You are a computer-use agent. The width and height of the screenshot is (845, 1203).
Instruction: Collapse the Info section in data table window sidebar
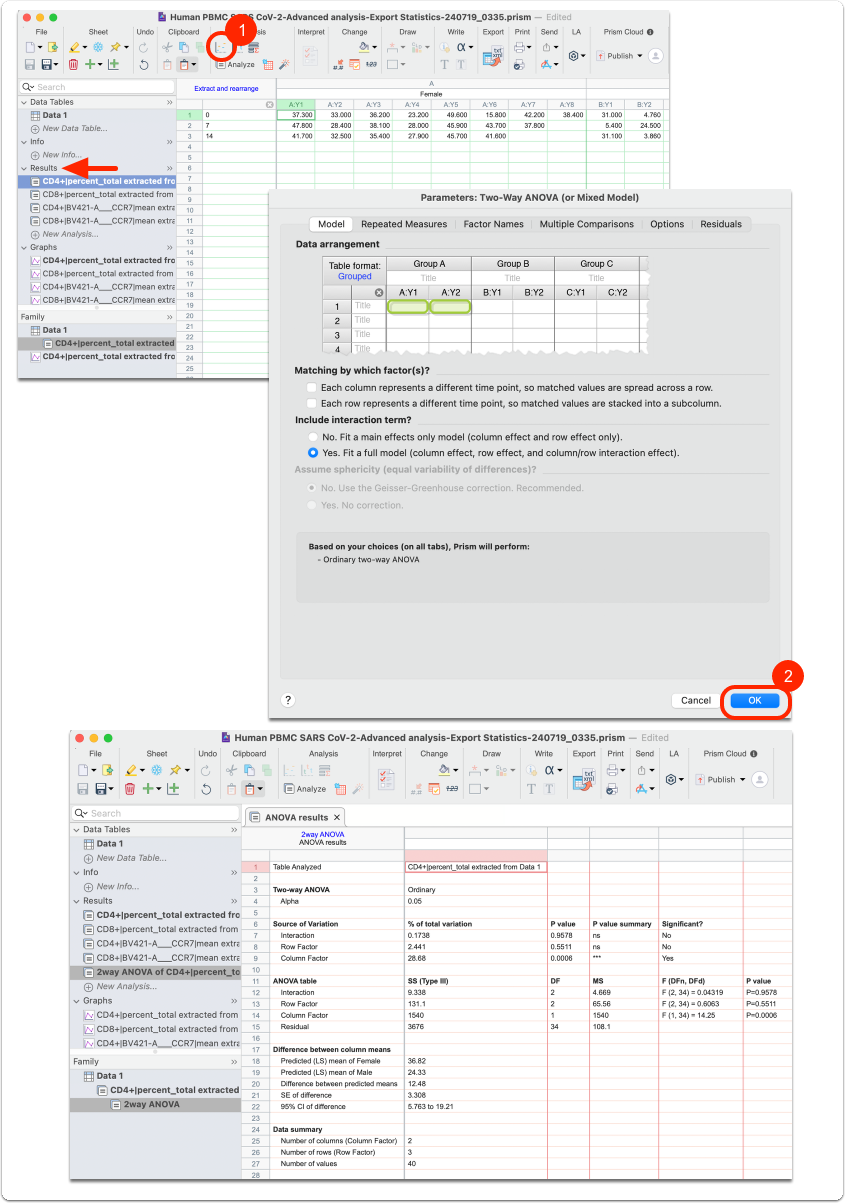pyautogui.click(x=24, y=142)
